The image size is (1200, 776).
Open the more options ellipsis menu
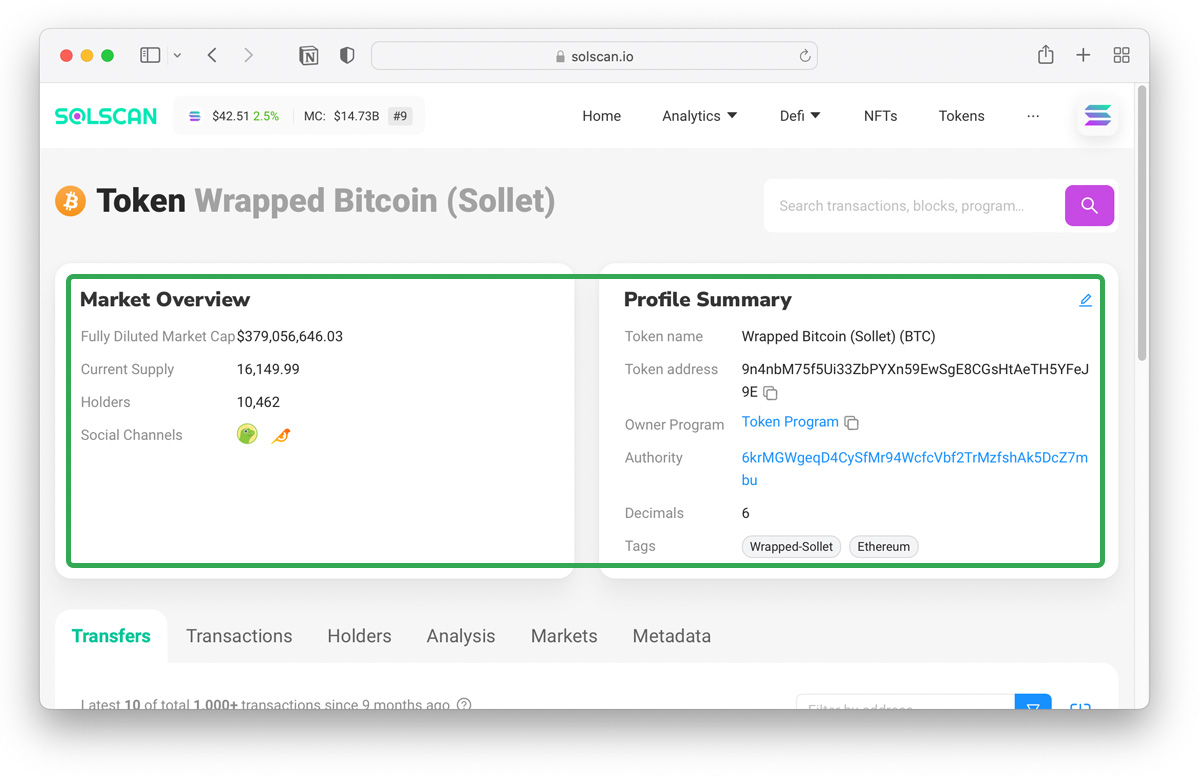click(1032, 116)
